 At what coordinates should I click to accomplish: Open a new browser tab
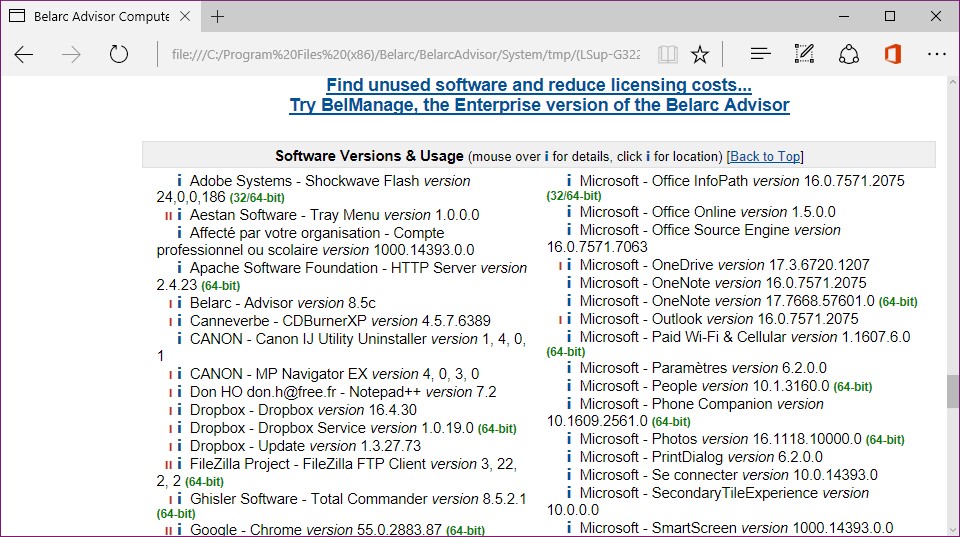[x=217, y=16]
